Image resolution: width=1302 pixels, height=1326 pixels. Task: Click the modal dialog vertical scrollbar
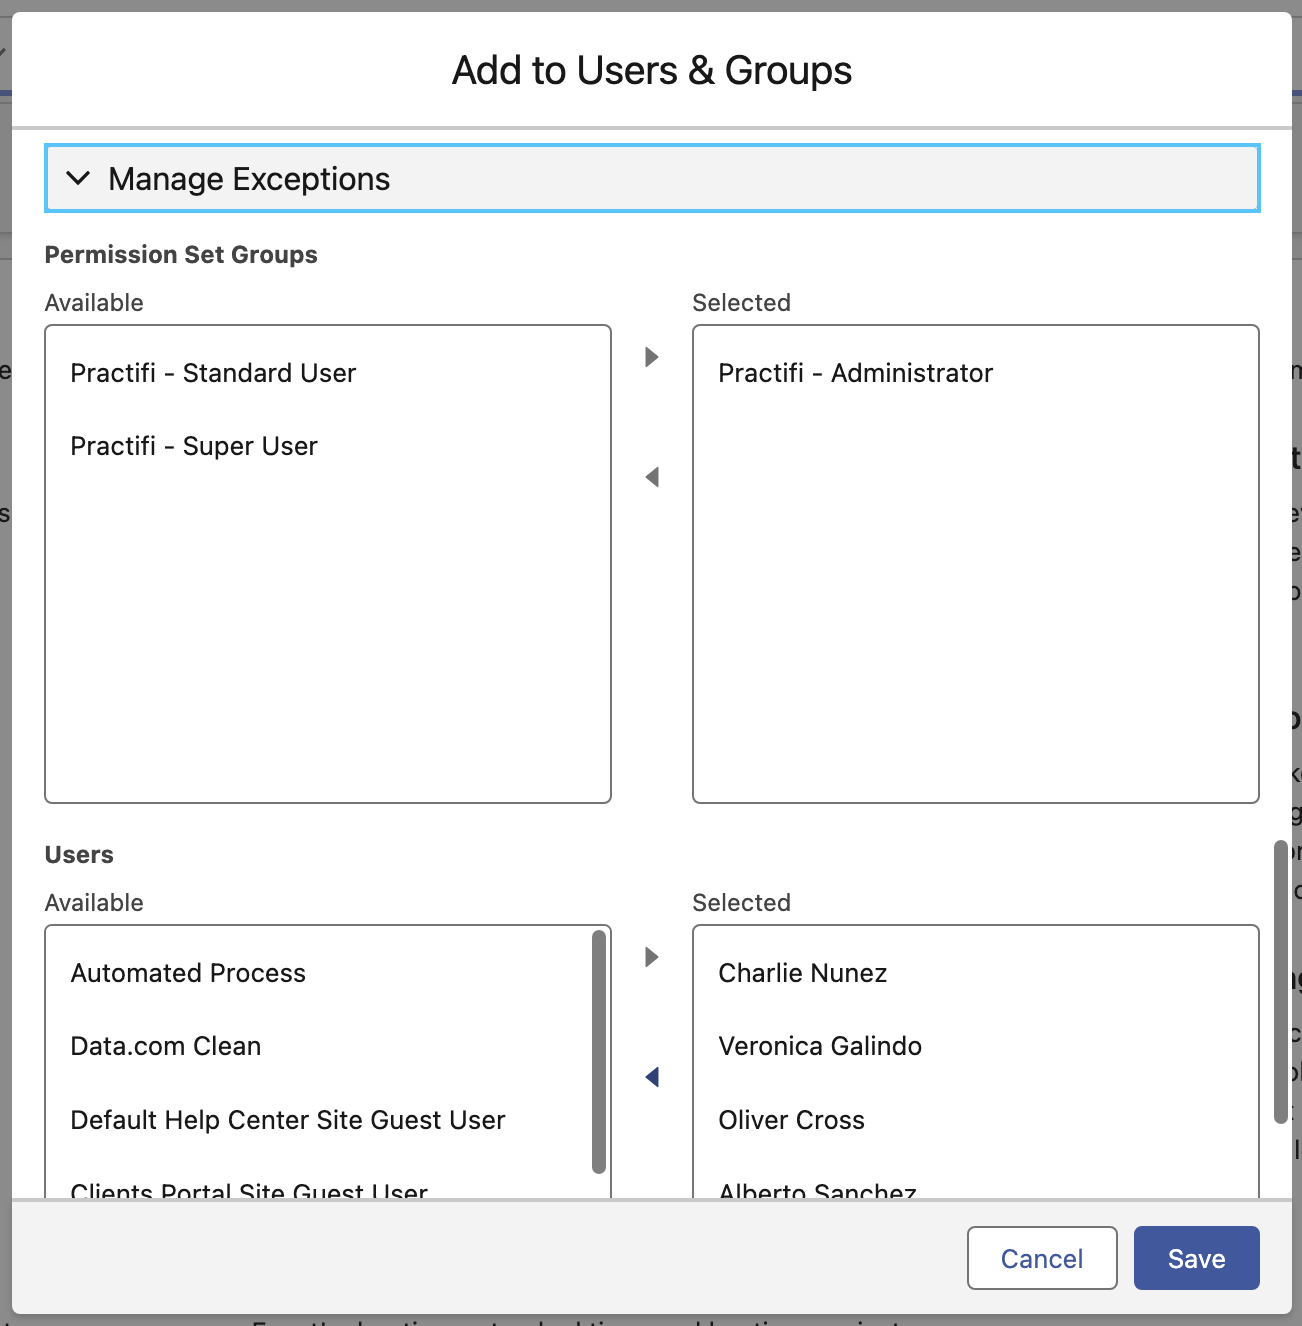coord(1280,983)
